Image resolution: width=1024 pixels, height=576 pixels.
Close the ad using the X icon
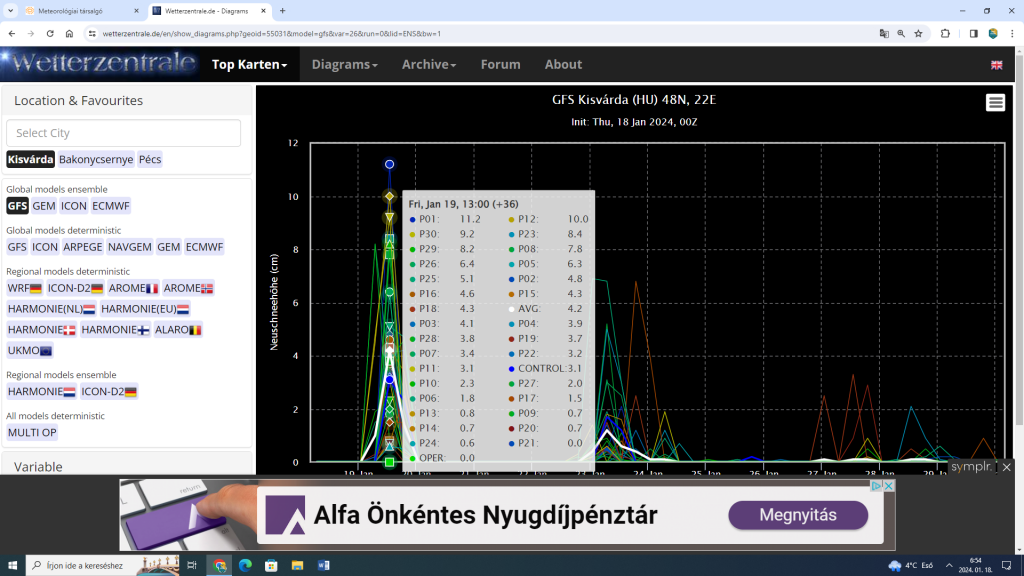[x=888, y=486]
